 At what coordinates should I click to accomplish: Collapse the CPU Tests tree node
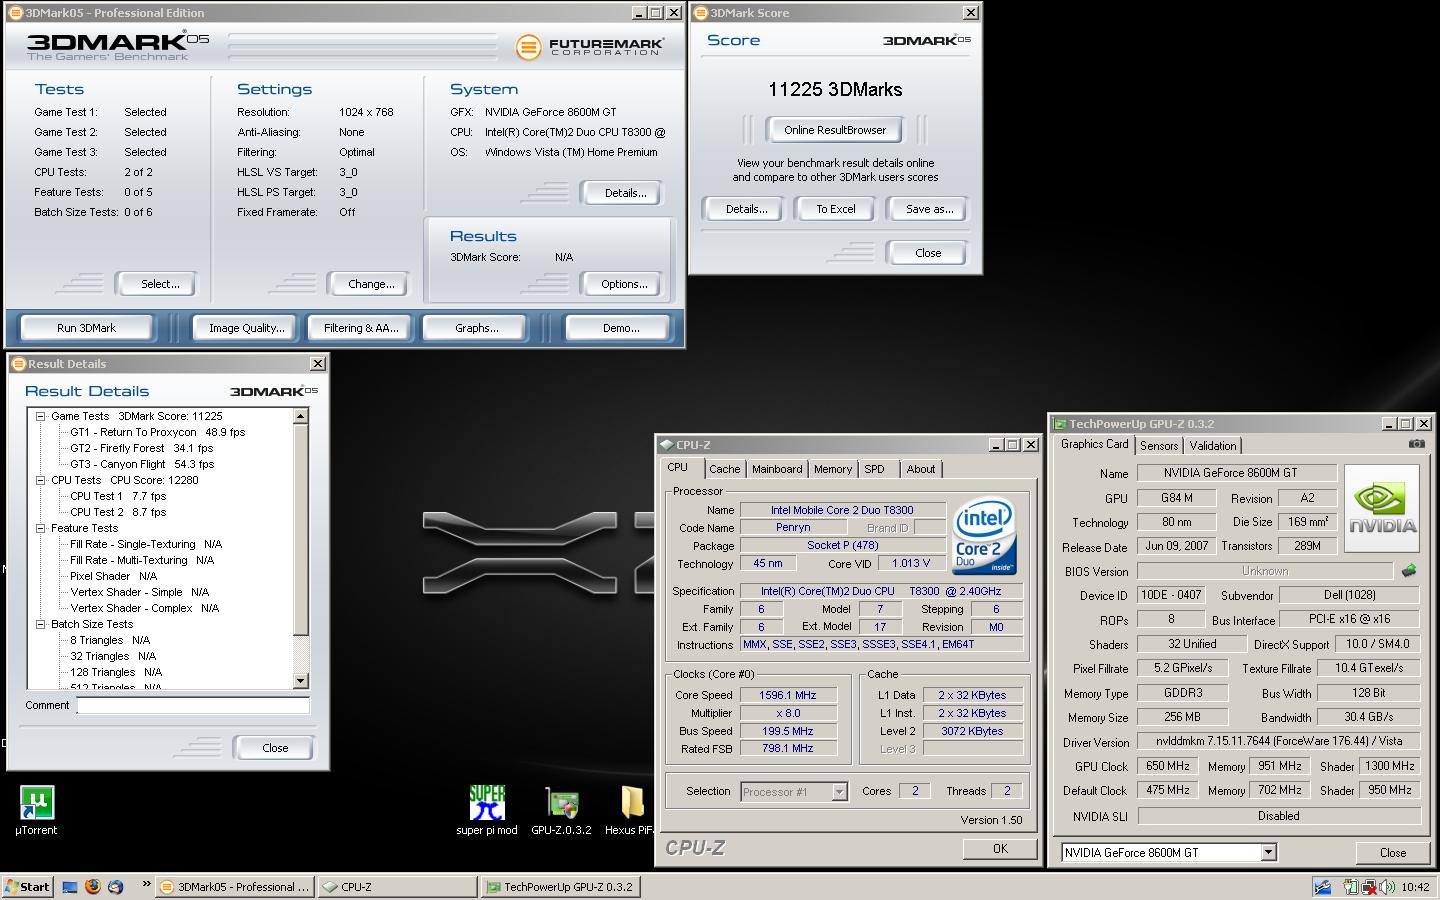[x=41, y=480]
